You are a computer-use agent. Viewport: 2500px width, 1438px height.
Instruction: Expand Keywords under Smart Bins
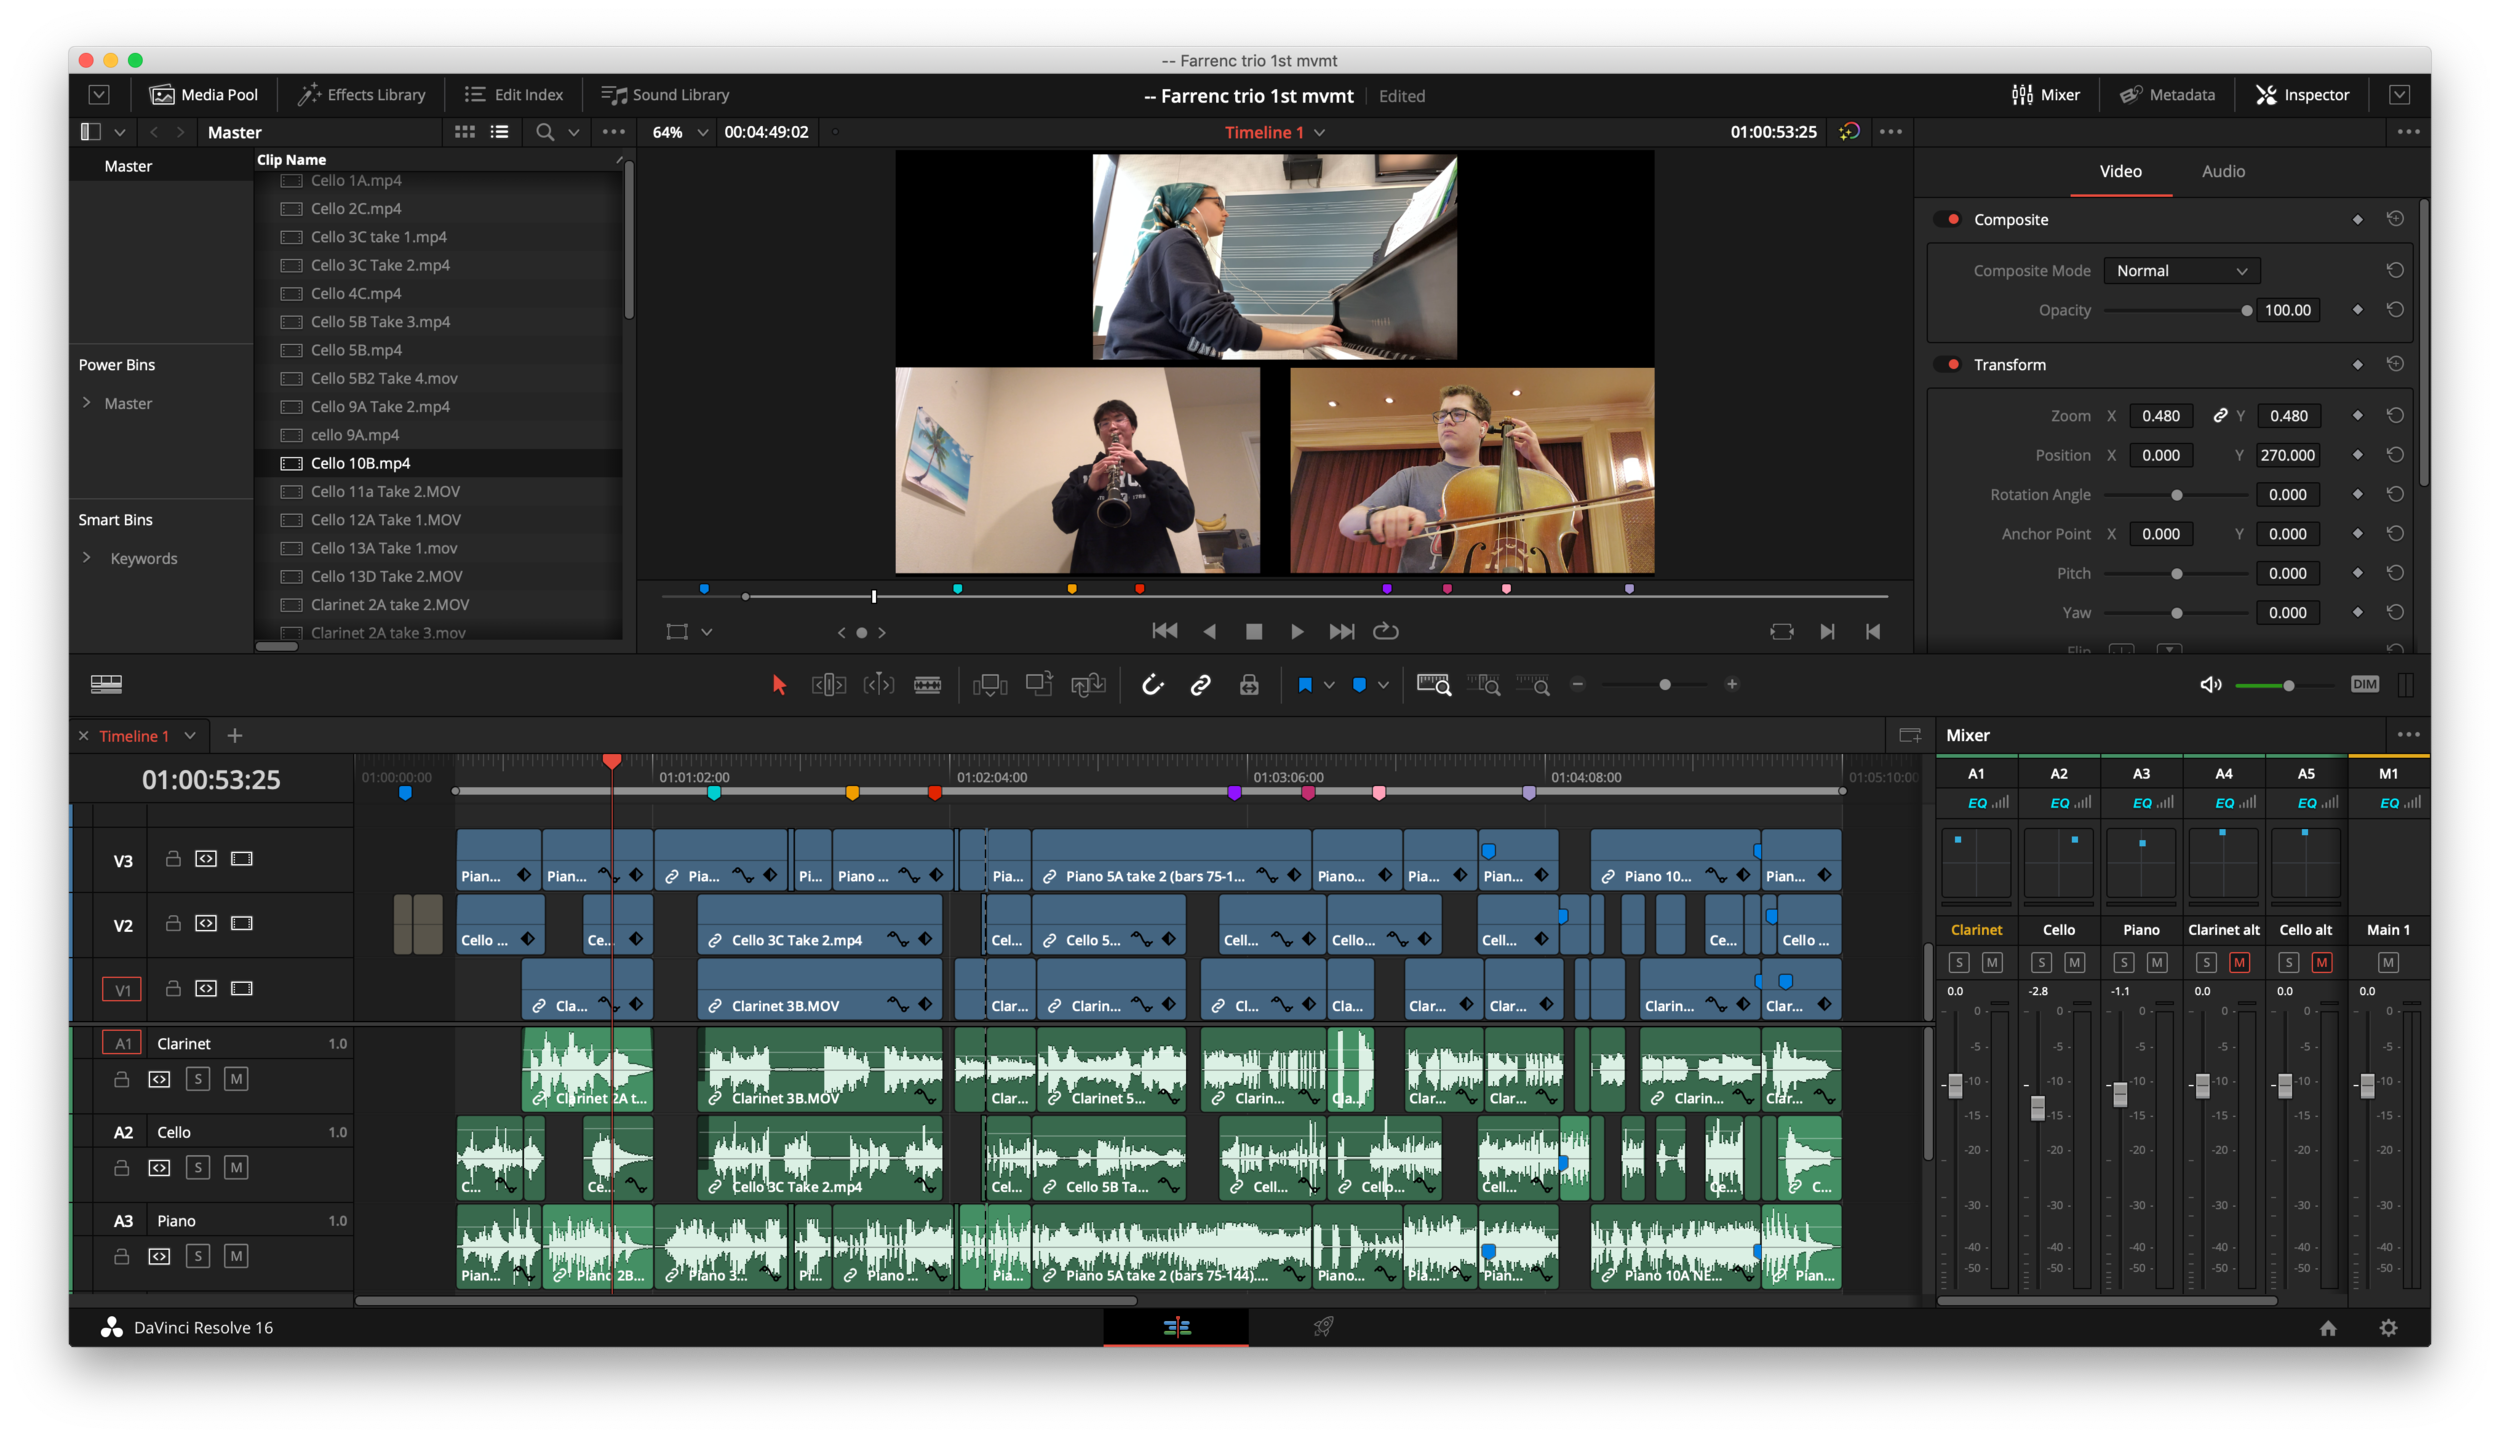point(86,558)
